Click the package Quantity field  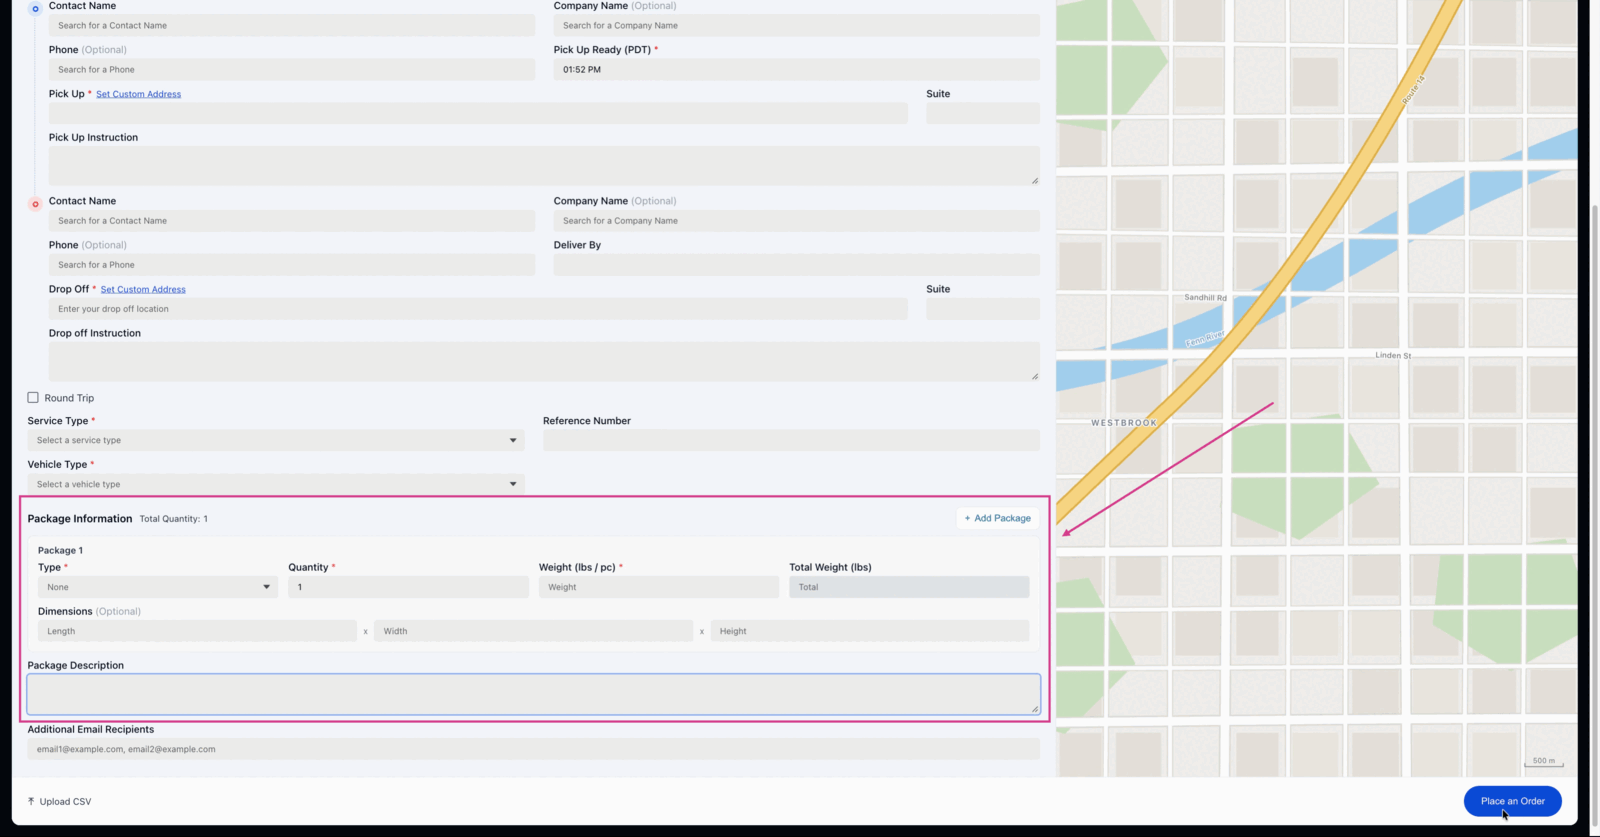[408, 587]
